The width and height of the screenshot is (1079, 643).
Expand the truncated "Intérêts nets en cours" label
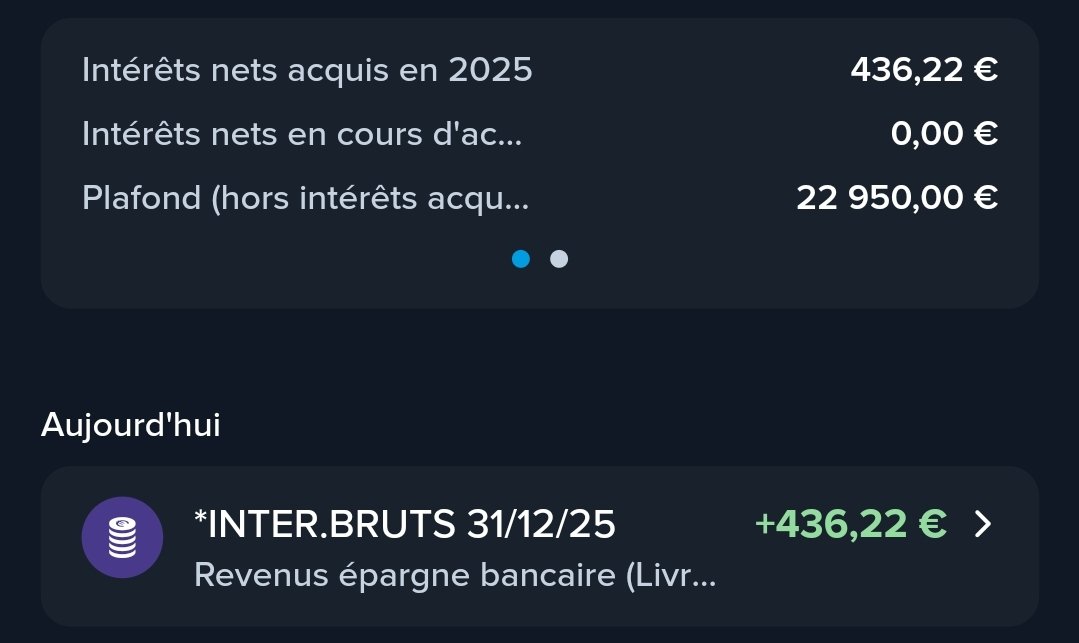pos(302,134)
